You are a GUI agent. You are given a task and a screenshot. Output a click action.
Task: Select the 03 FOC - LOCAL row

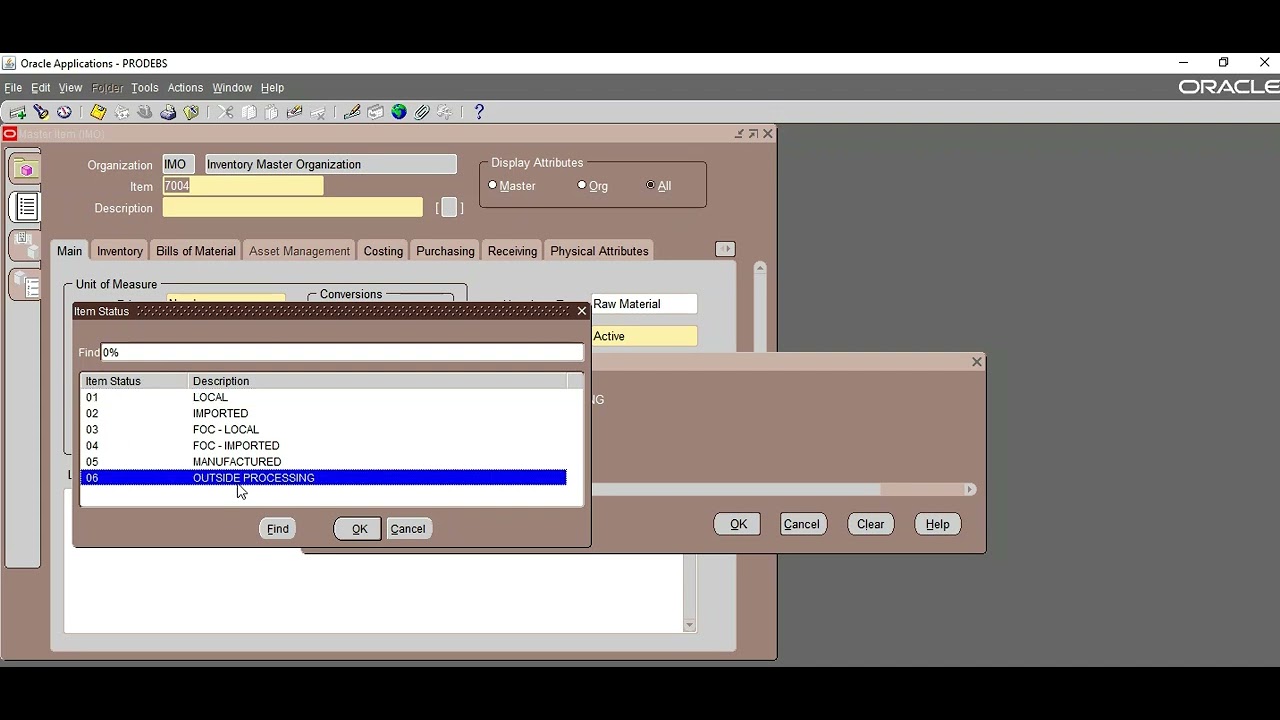tap(323, 429)
